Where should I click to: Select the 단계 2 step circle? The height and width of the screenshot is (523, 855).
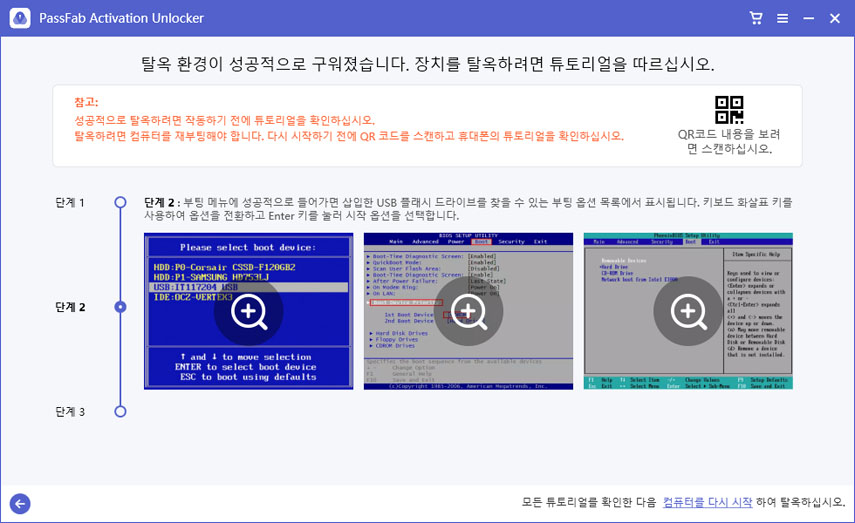[x=121, y=307]
